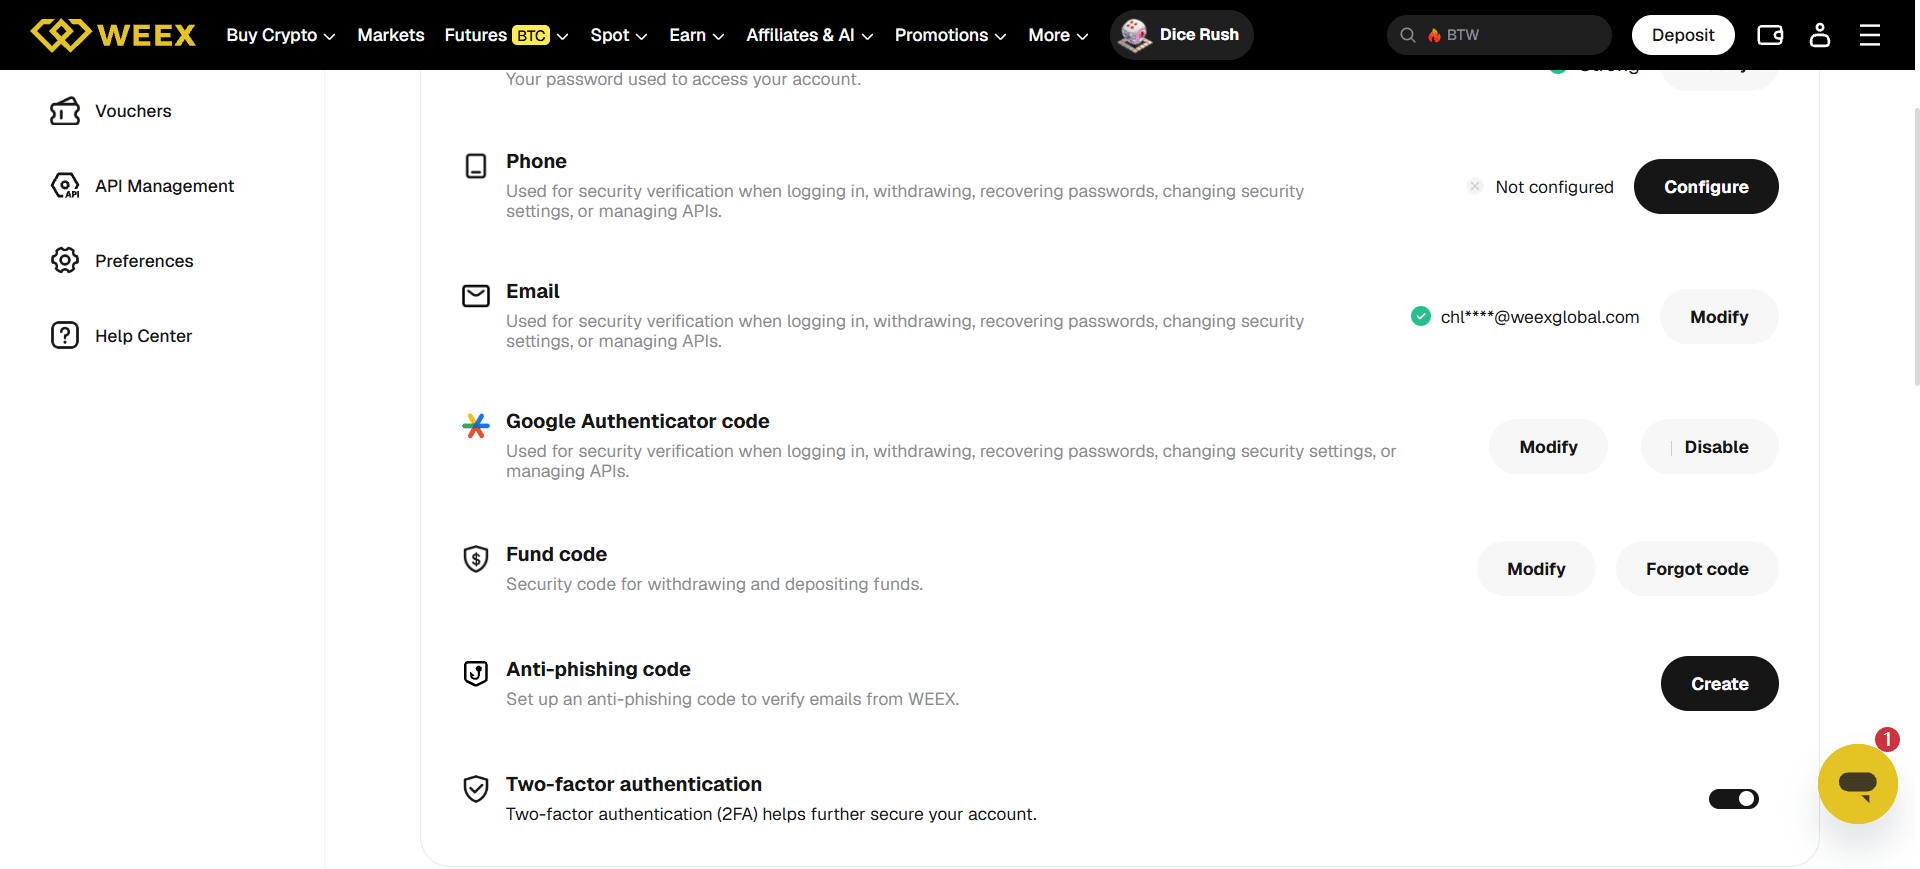The height and width of the screenshot is (869, 1920).
Task: Go to Markets in the navigation bar
Action: click(x=391, y=35)
